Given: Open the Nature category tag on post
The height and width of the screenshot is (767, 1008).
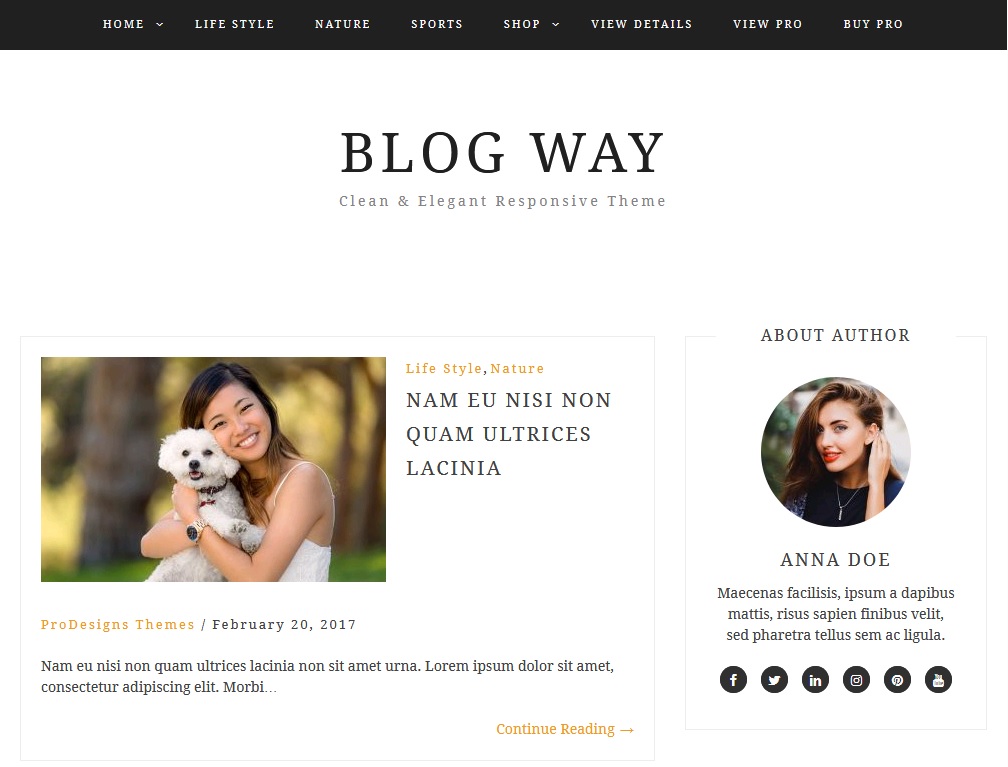Looking at the screenshot, I should click(x=518, y=368).
